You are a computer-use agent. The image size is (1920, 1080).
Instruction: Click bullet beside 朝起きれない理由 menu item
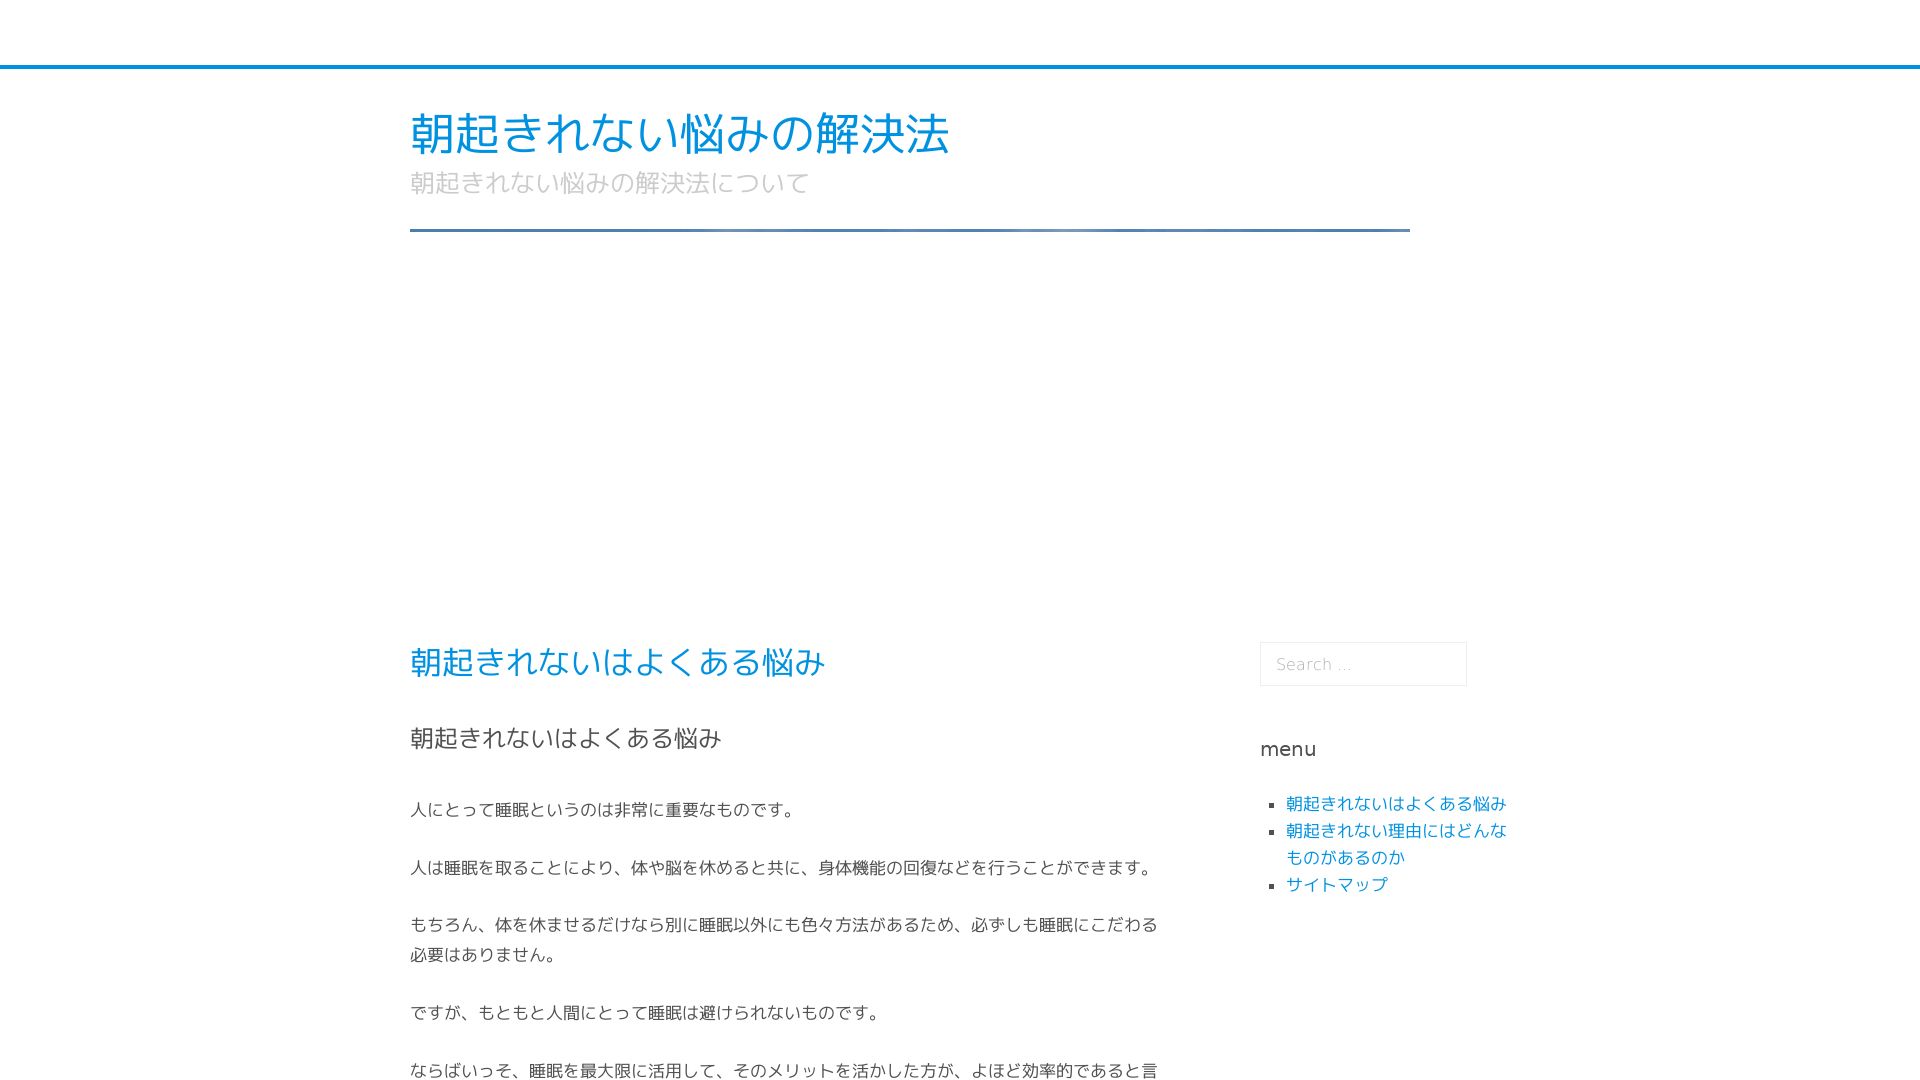[x=1271, y=832]
